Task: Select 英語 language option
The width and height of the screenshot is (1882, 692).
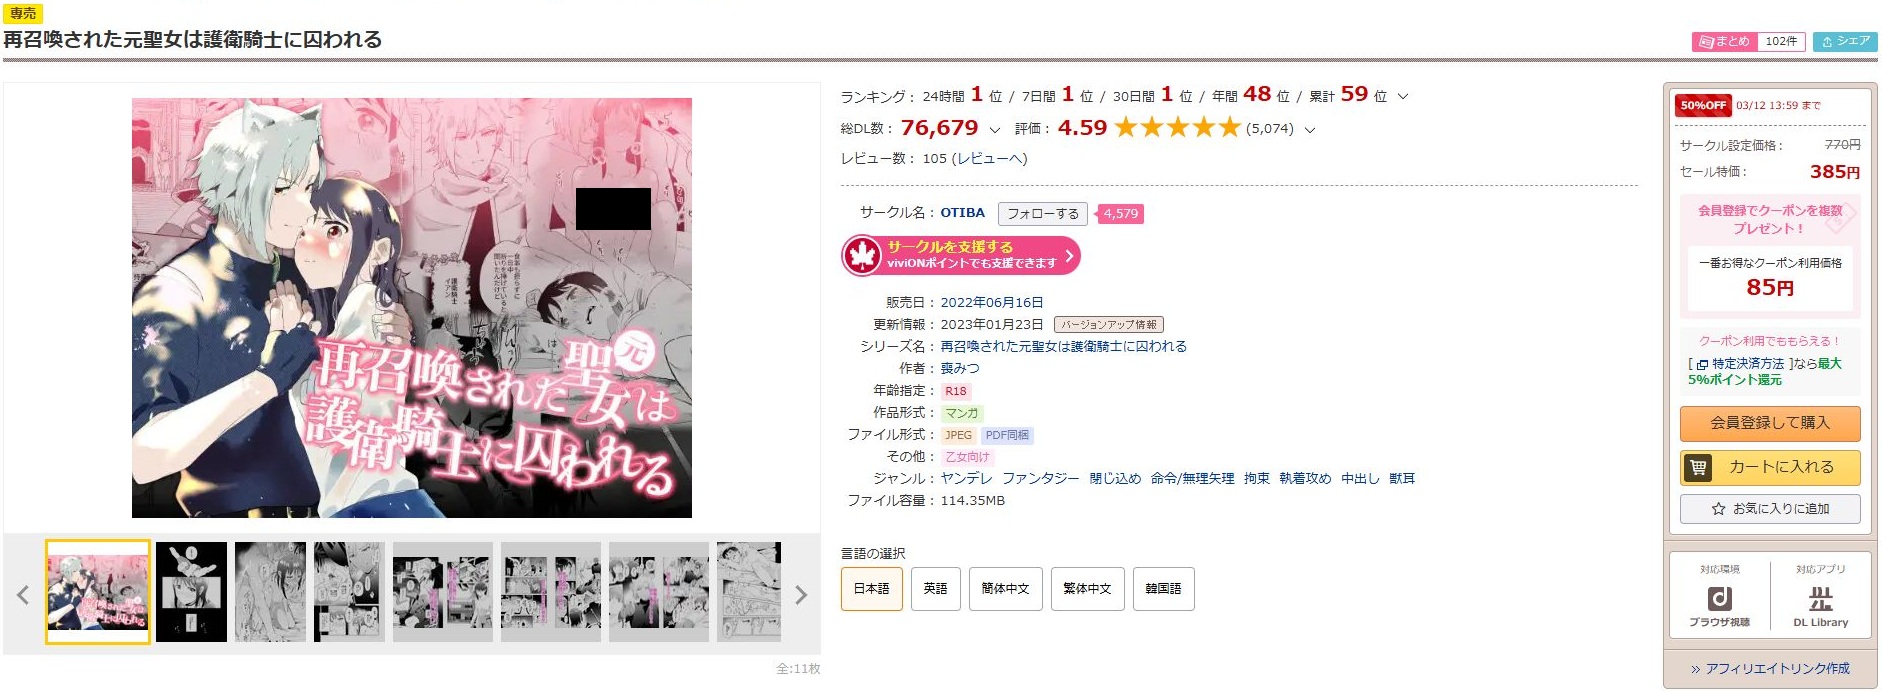Action: (x=935, y=589)
